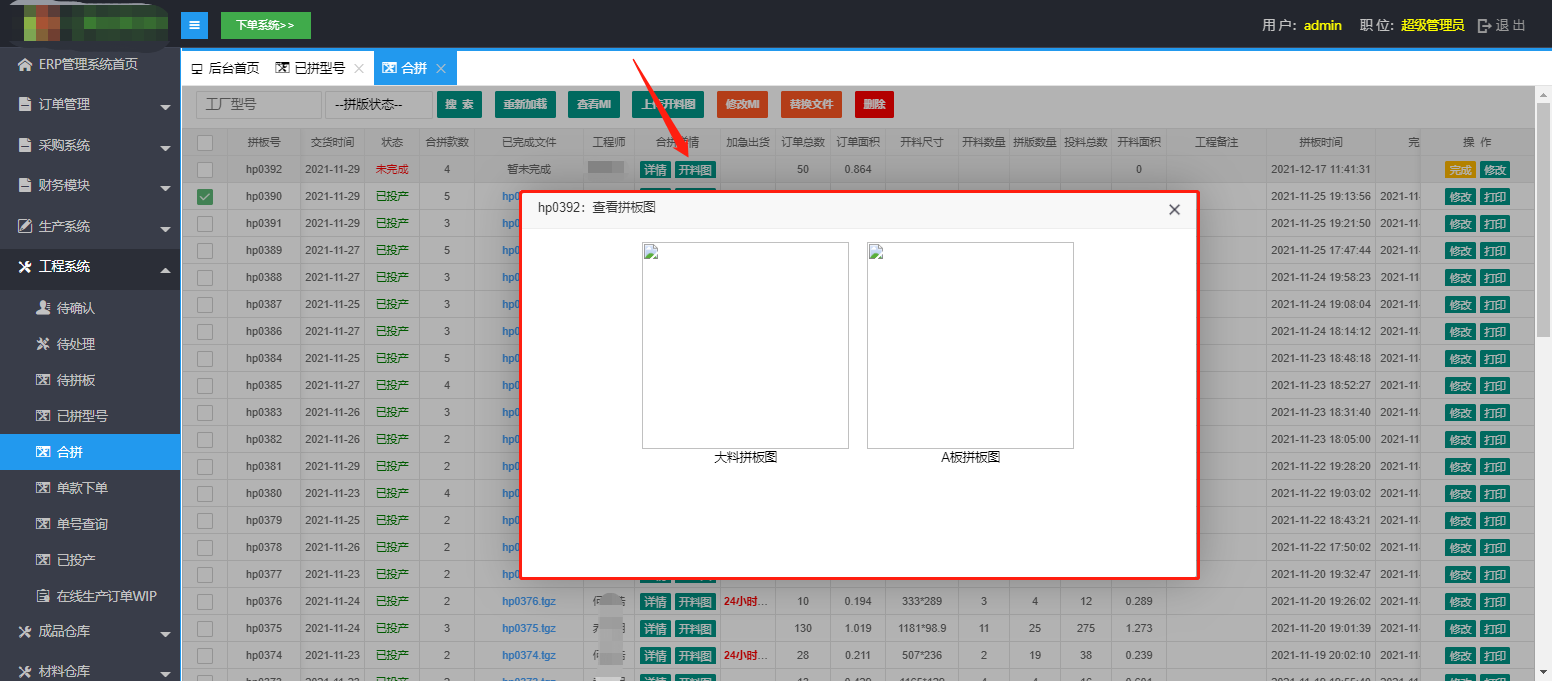
Task: Open 待确认 in the sidebar
Action: [x=76, y=308]
